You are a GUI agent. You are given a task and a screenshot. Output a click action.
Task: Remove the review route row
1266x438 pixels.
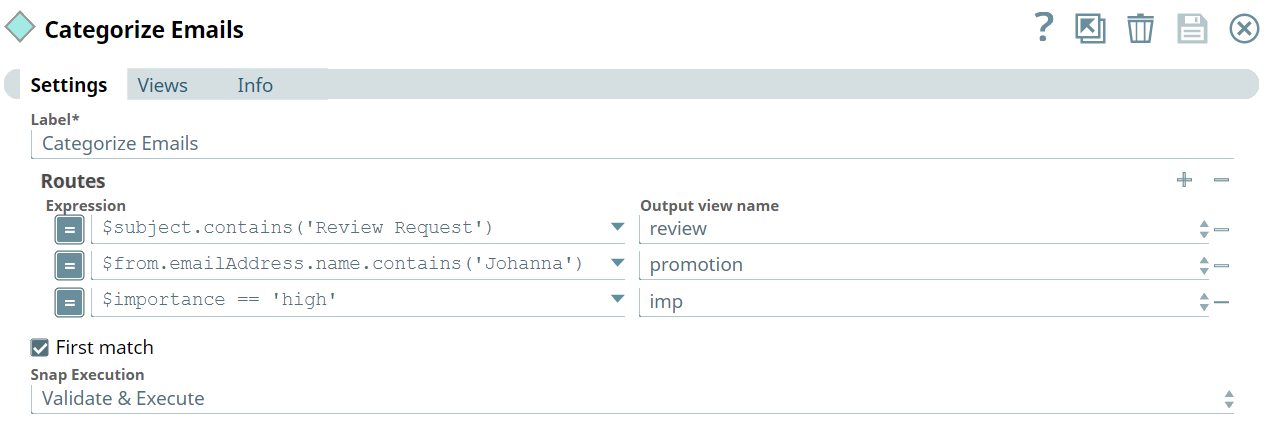coord(1221,229)
